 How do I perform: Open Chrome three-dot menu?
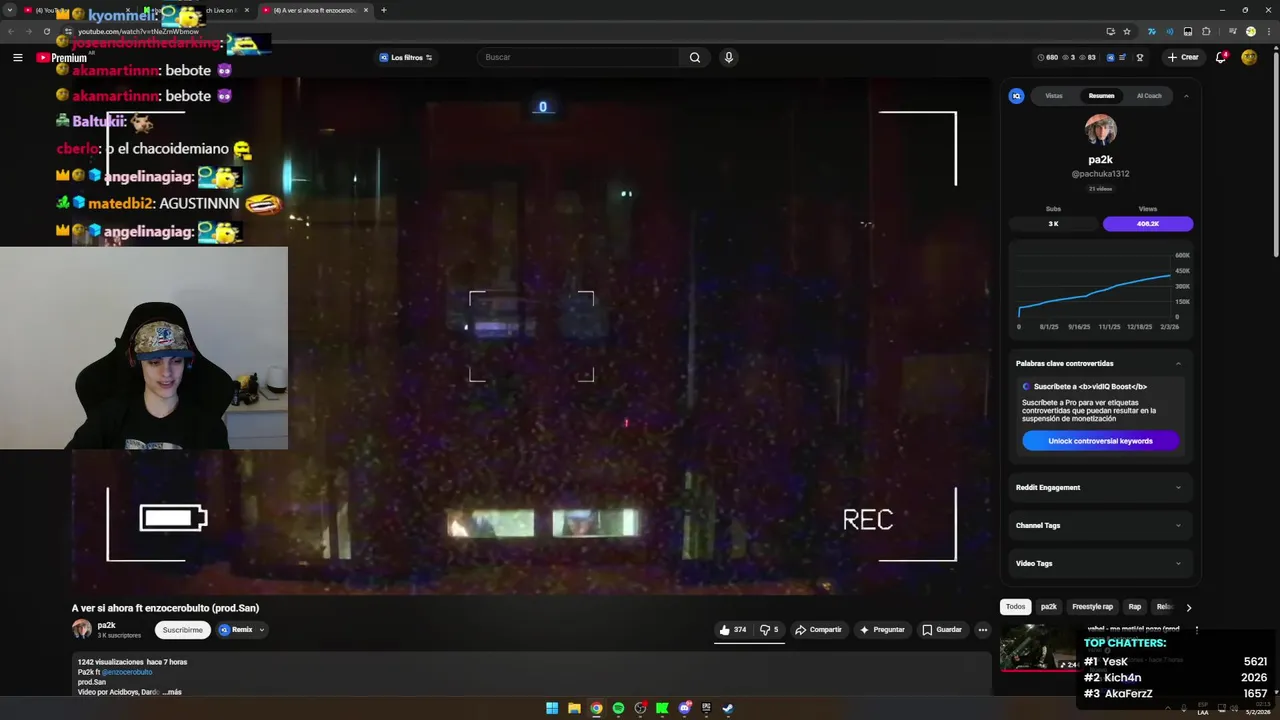click(x=1267, y=31)
